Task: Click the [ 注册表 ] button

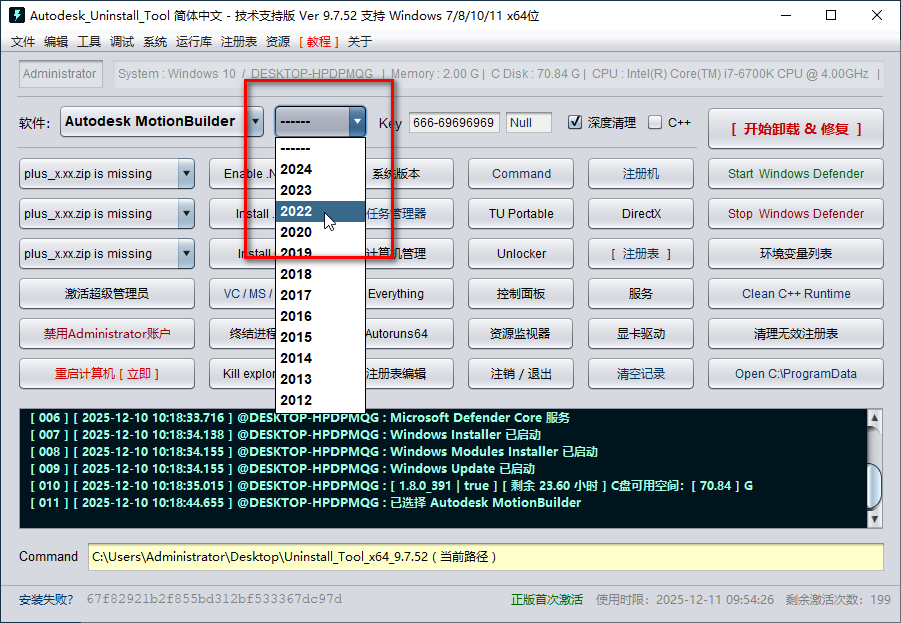Action: coord(641,253)
